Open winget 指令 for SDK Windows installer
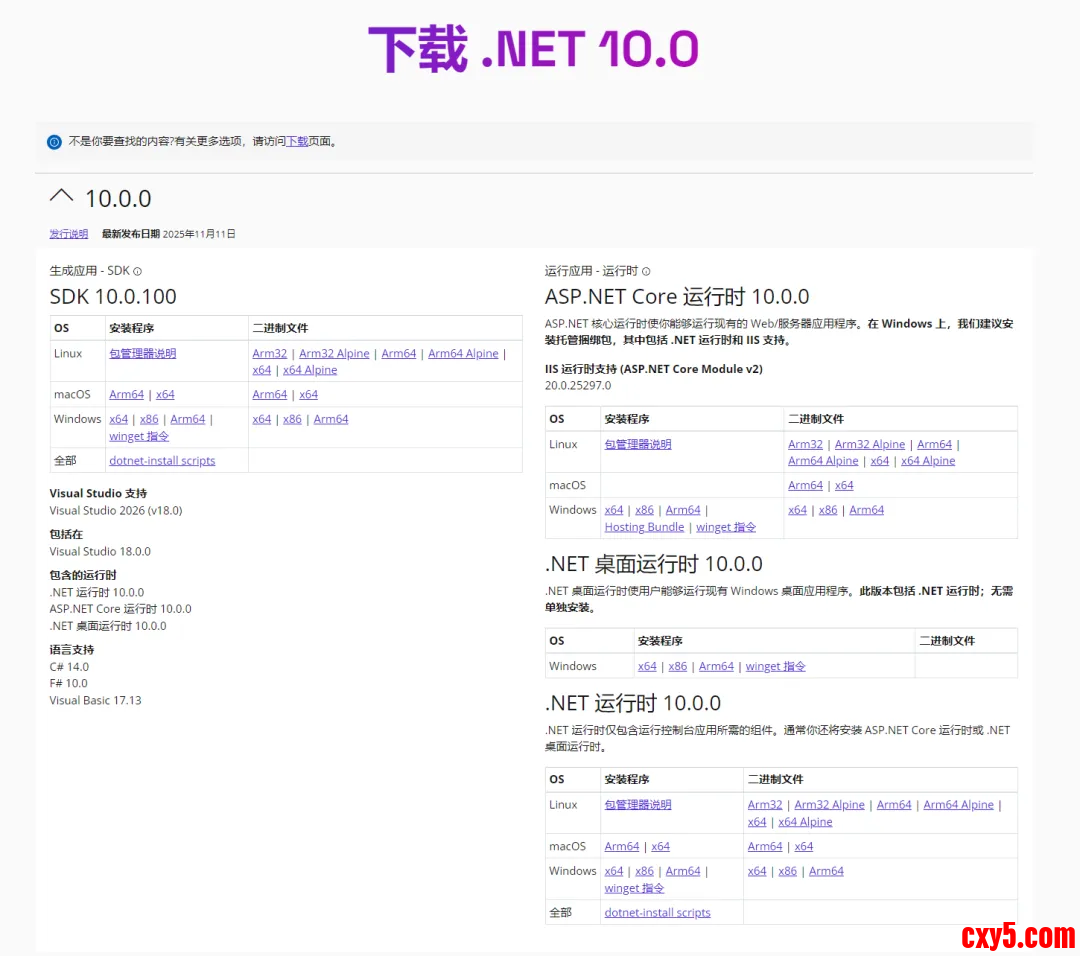Screen dimensions: 1080x956 click(139, 436)
